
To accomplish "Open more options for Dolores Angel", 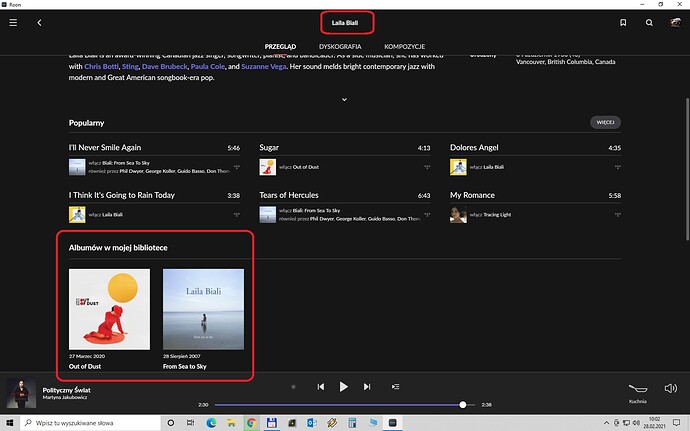I will (618, 167).
